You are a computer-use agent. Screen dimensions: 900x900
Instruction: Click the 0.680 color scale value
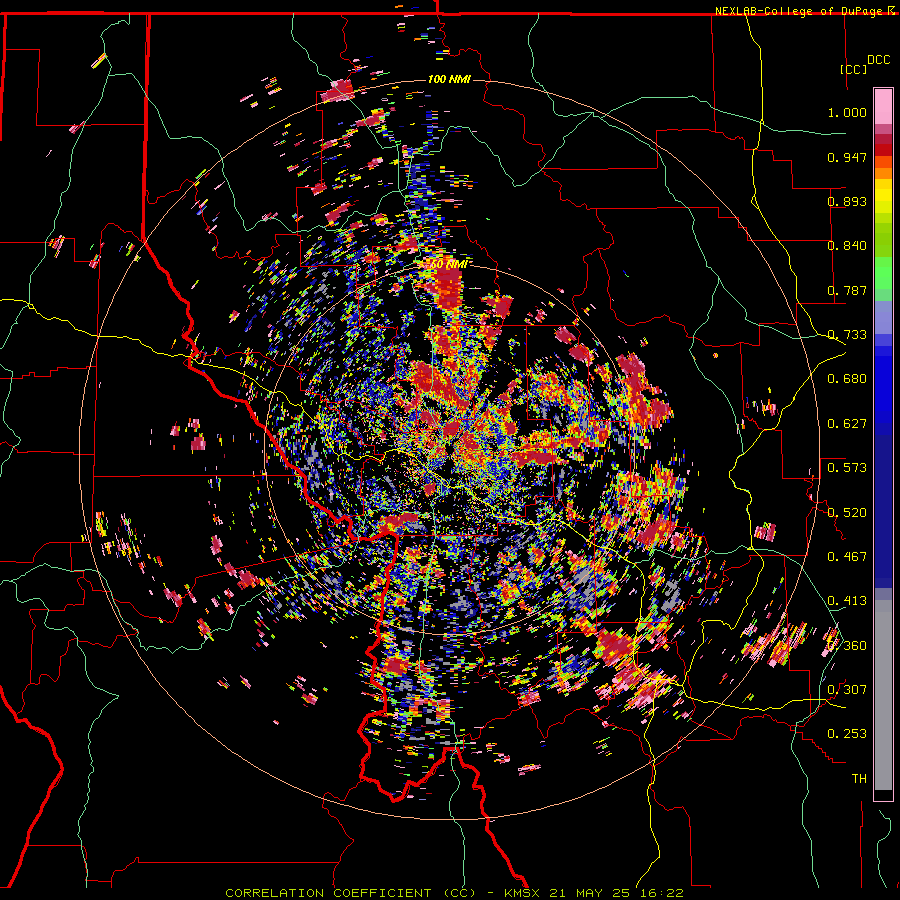click(847, 379)
